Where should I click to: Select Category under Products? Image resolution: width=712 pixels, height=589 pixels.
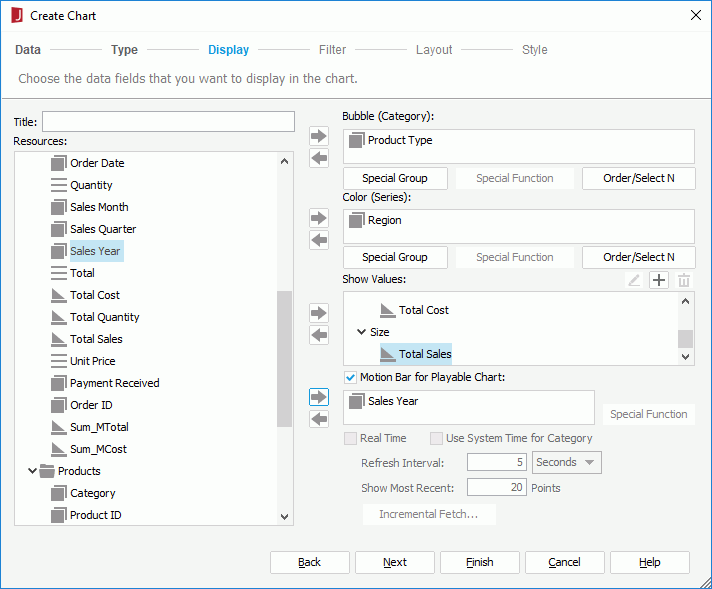pyautogui.click(x=93, y=493)
